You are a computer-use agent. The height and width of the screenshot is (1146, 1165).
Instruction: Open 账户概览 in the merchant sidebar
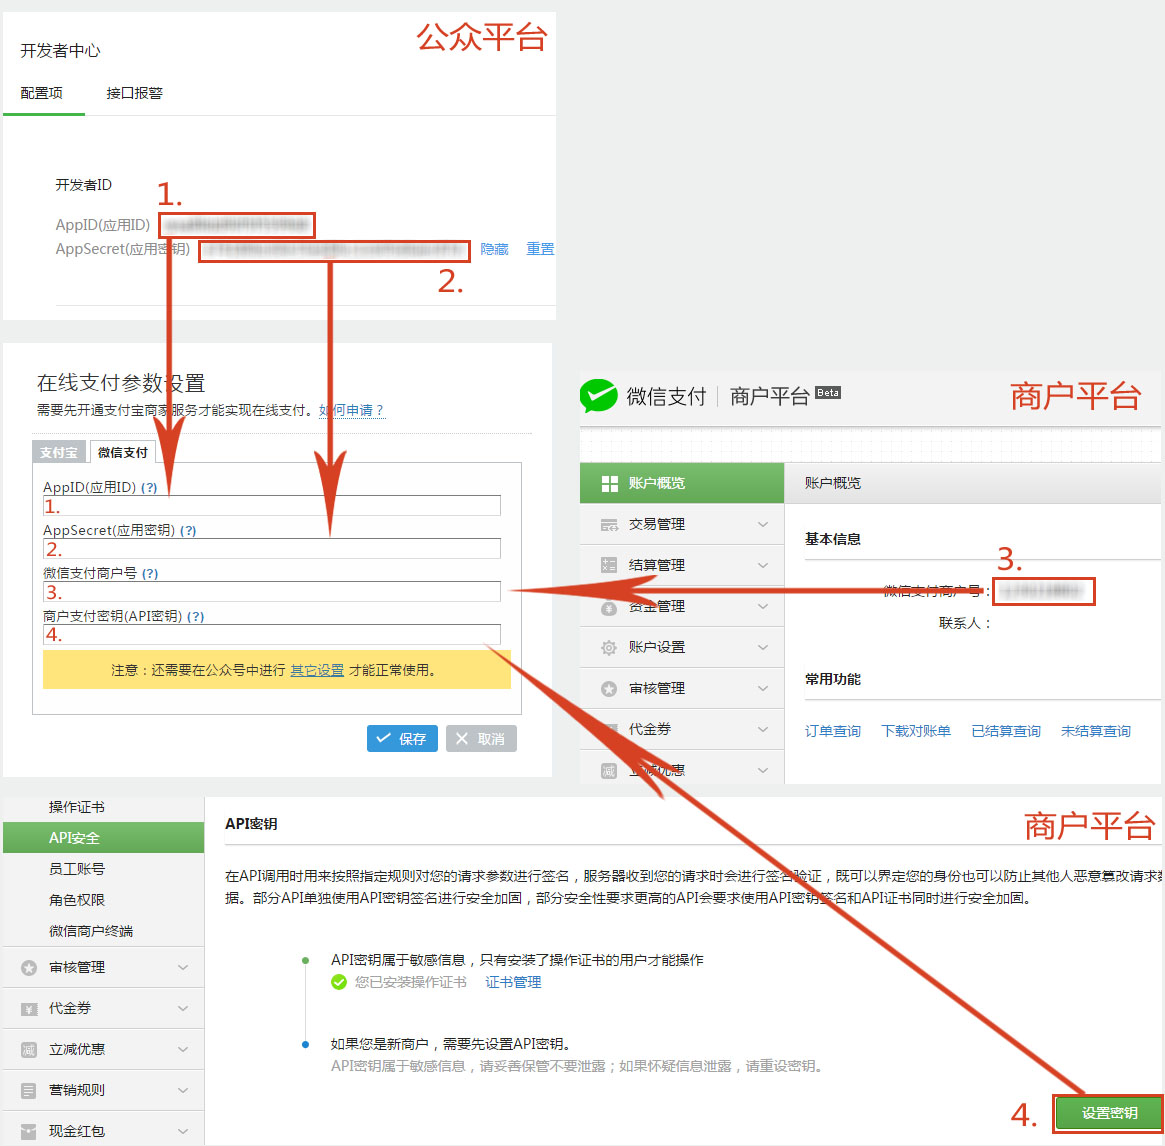[681, 483]
